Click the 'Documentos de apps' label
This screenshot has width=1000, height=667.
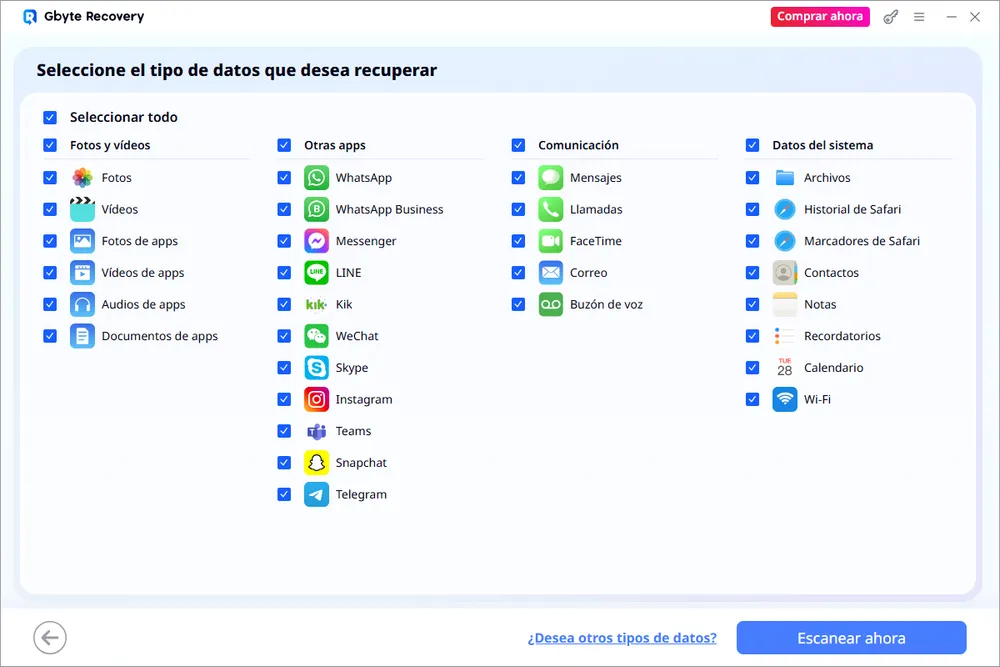pyautogui.click(x=159, y=336)
